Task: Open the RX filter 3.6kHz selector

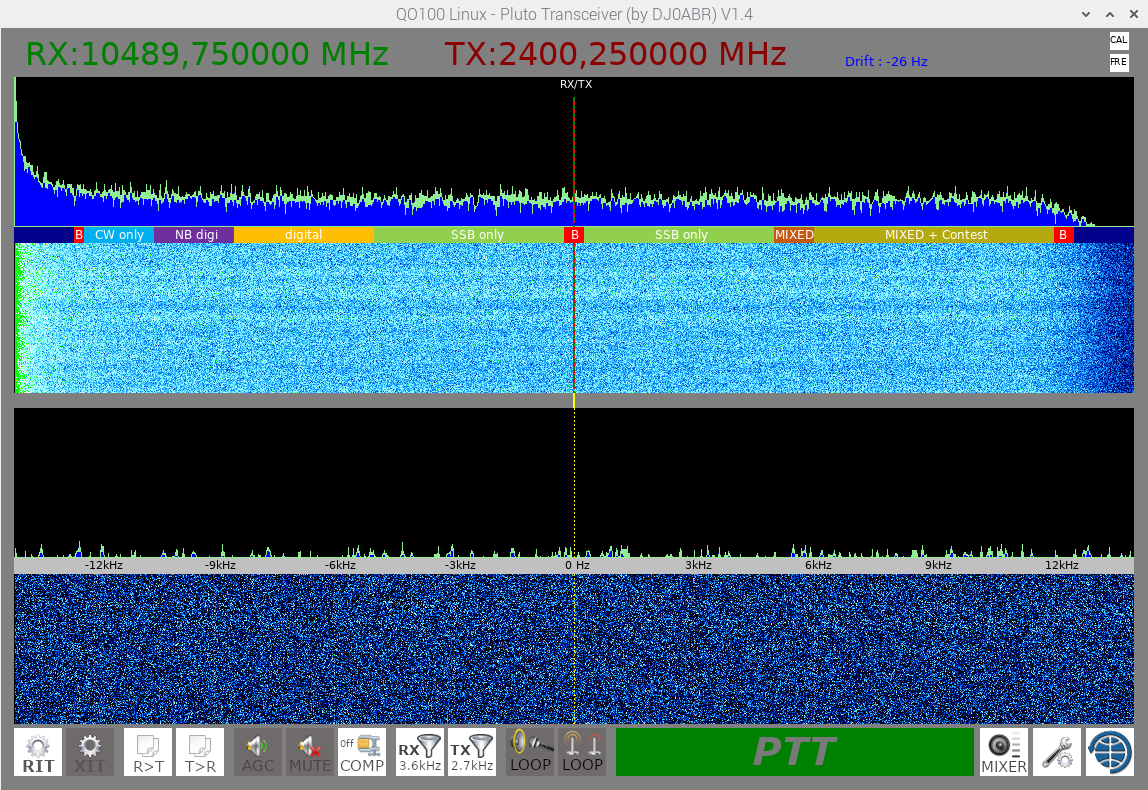Action: pyautogui.click(x=420, y=752)
